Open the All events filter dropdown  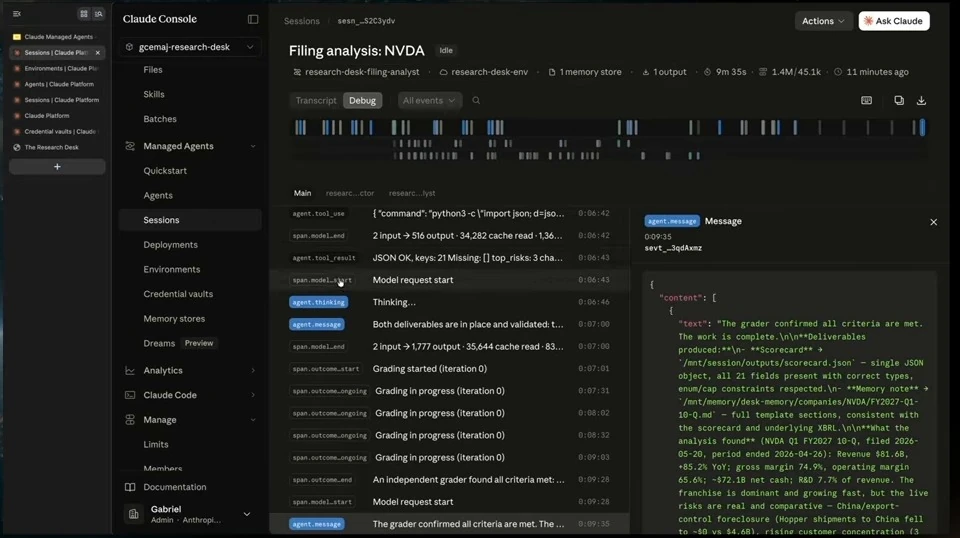click(429, 100)
